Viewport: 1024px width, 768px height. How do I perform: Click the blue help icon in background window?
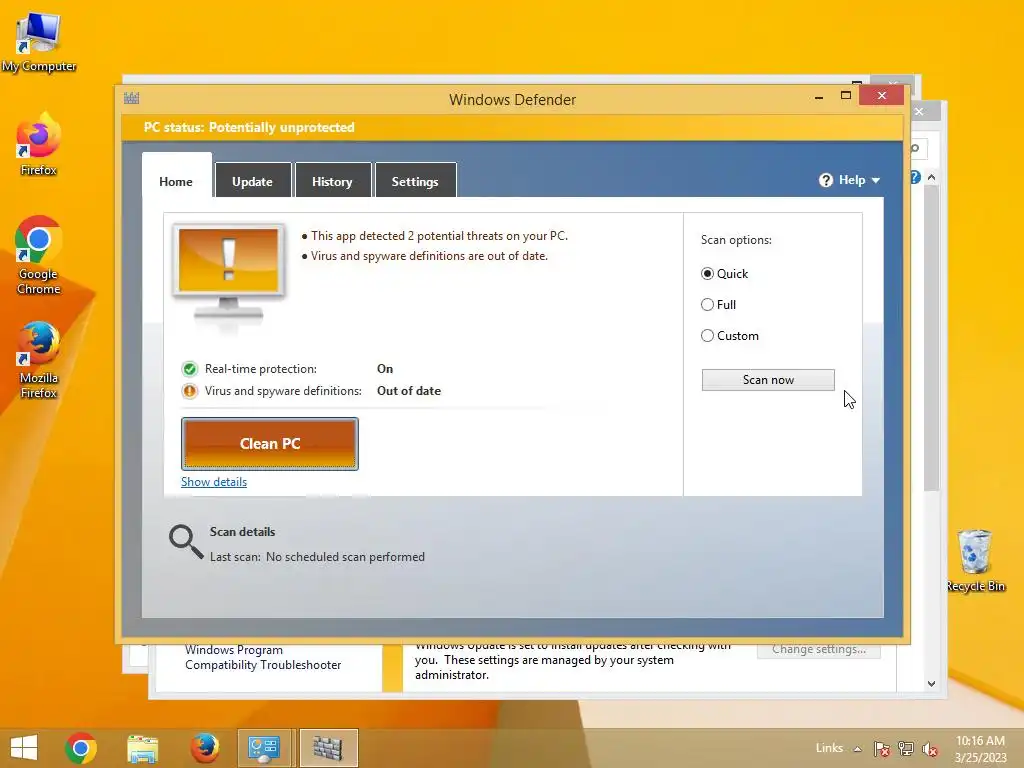[x=916, y=177]
